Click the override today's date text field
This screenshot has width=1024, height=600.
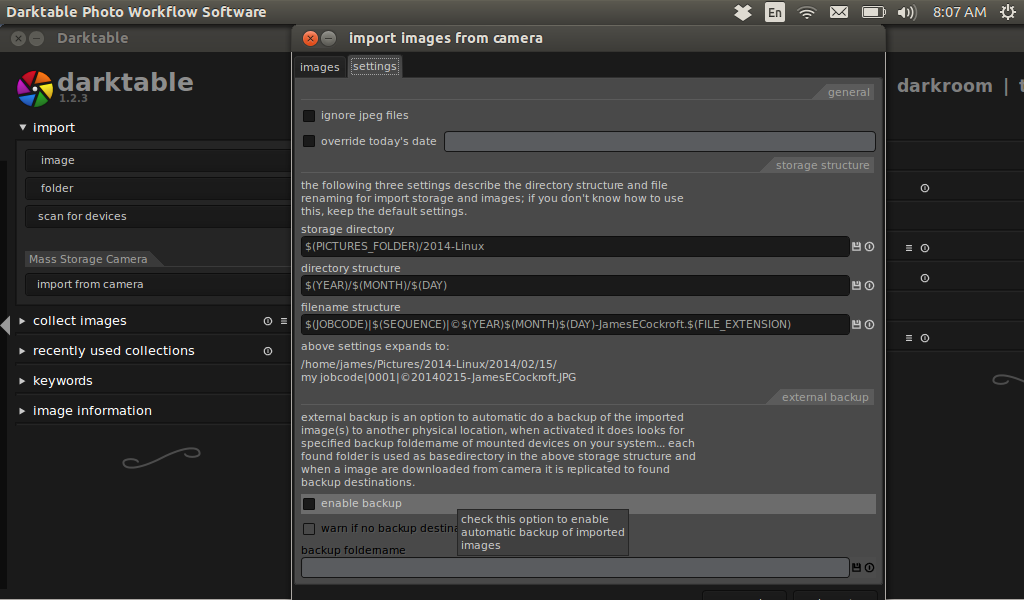659,142
